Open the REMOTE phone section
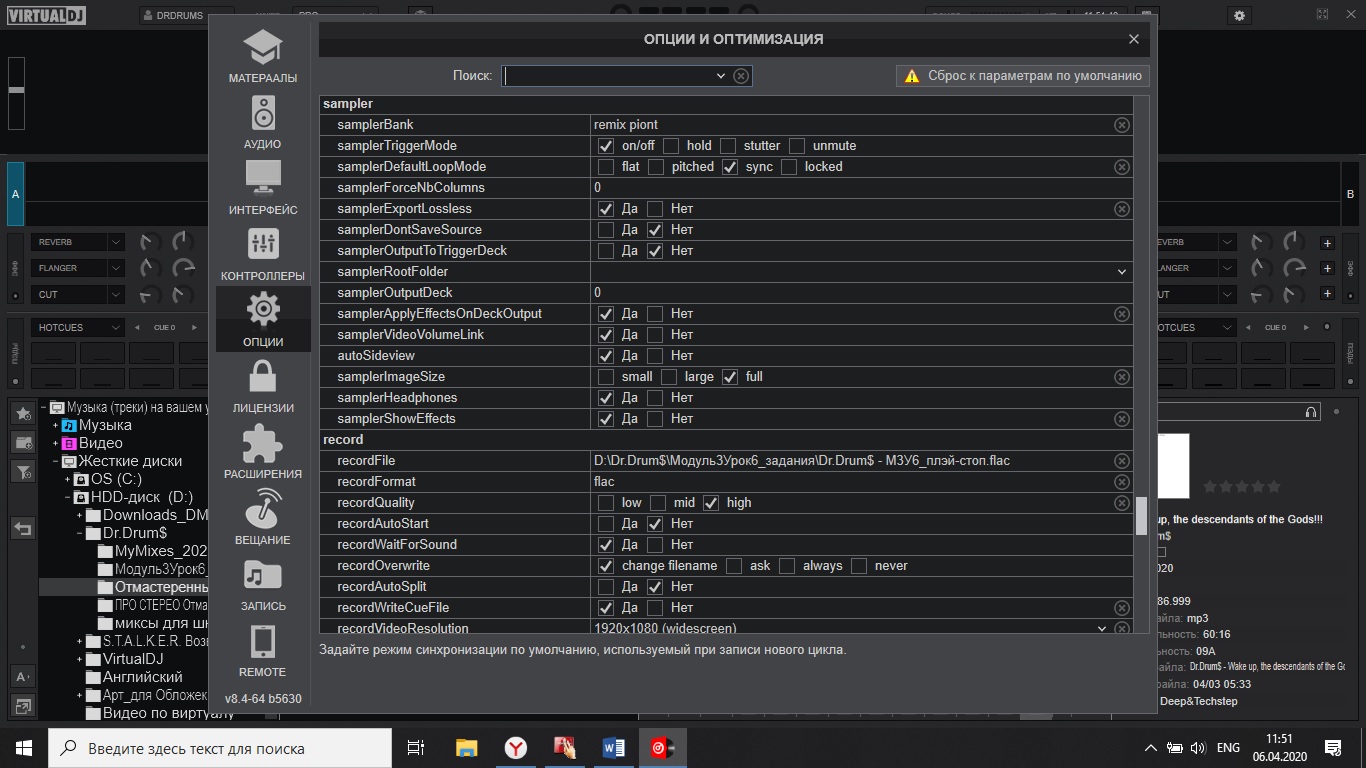 coord(263,650)
